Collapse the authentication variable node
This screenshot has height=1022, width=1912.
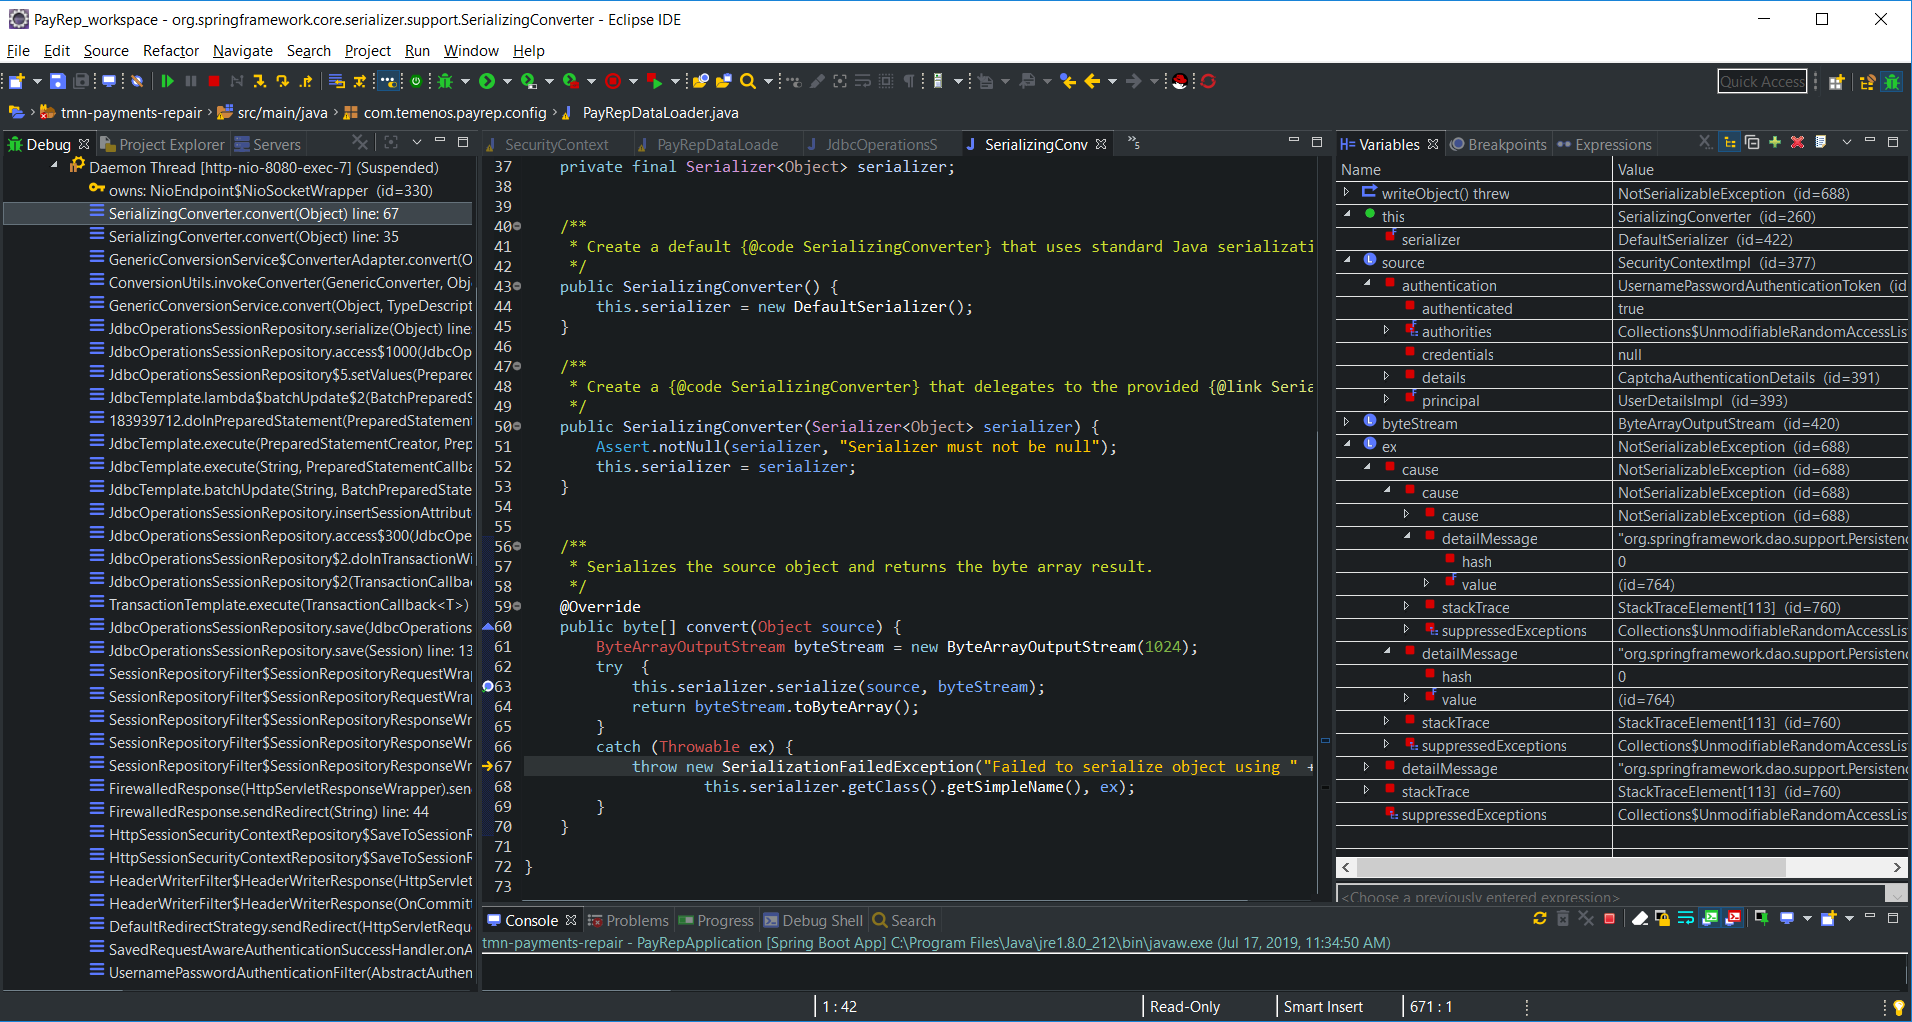click(1367, 285)
